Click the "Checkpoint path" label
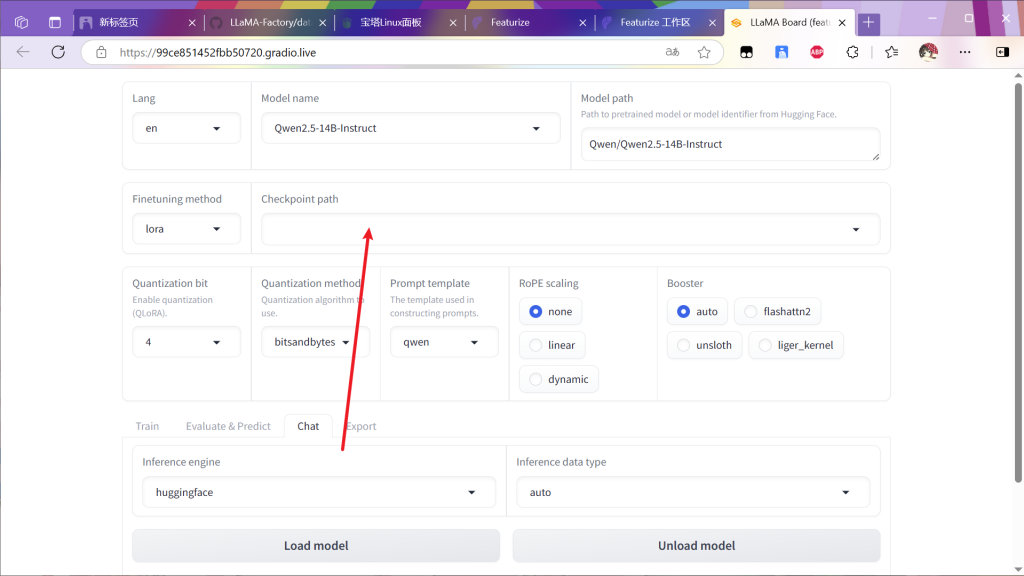The width and height of the screenshot is (1024, 576). pos(300,199)
